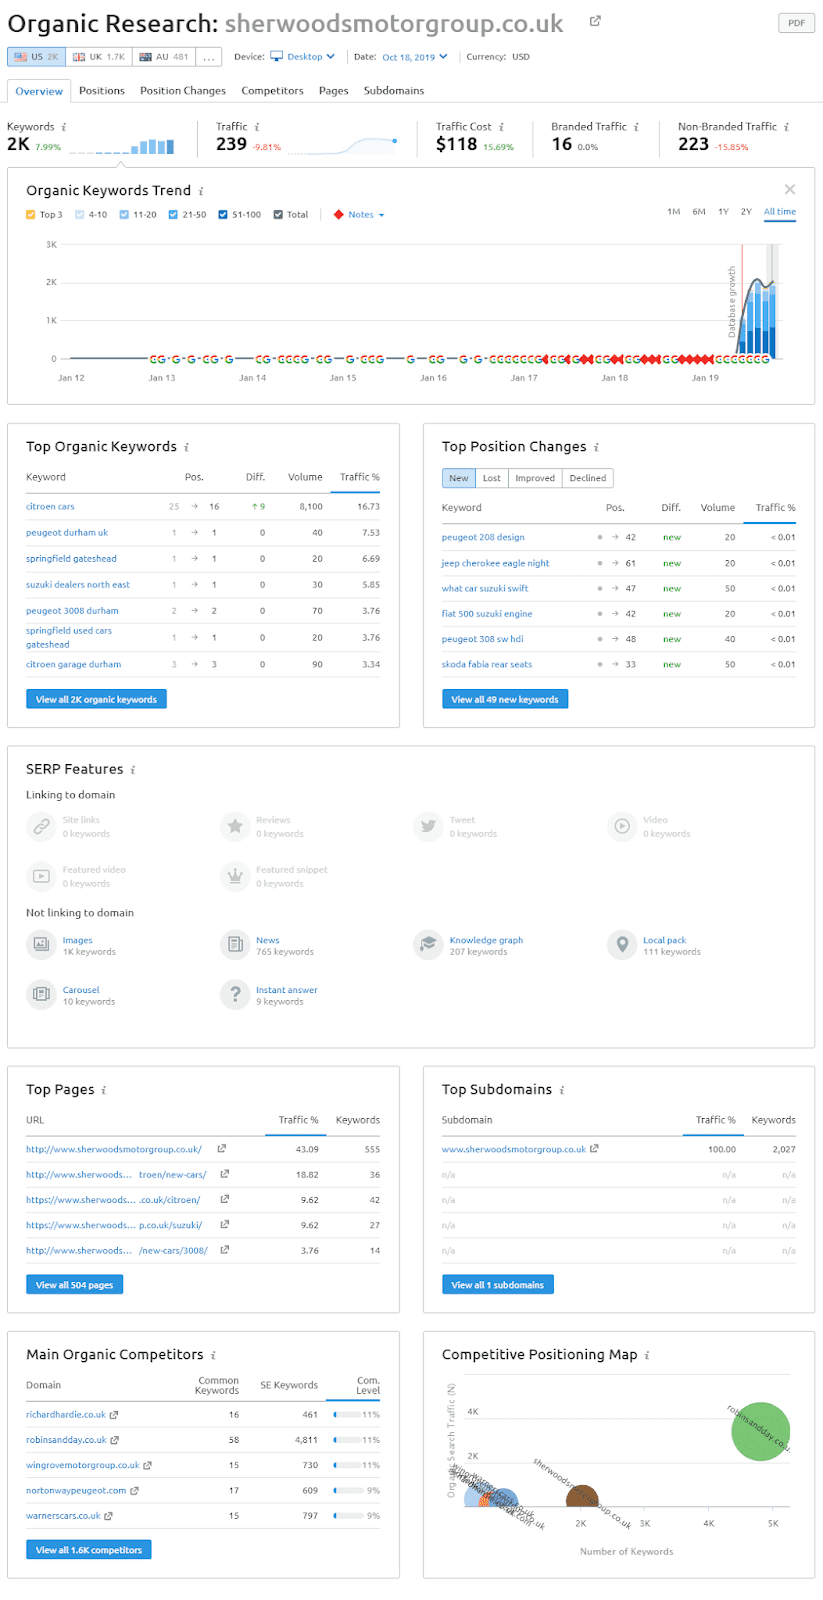Click info icon beside Top Position Changes
823x1600 pixels.
596,447
